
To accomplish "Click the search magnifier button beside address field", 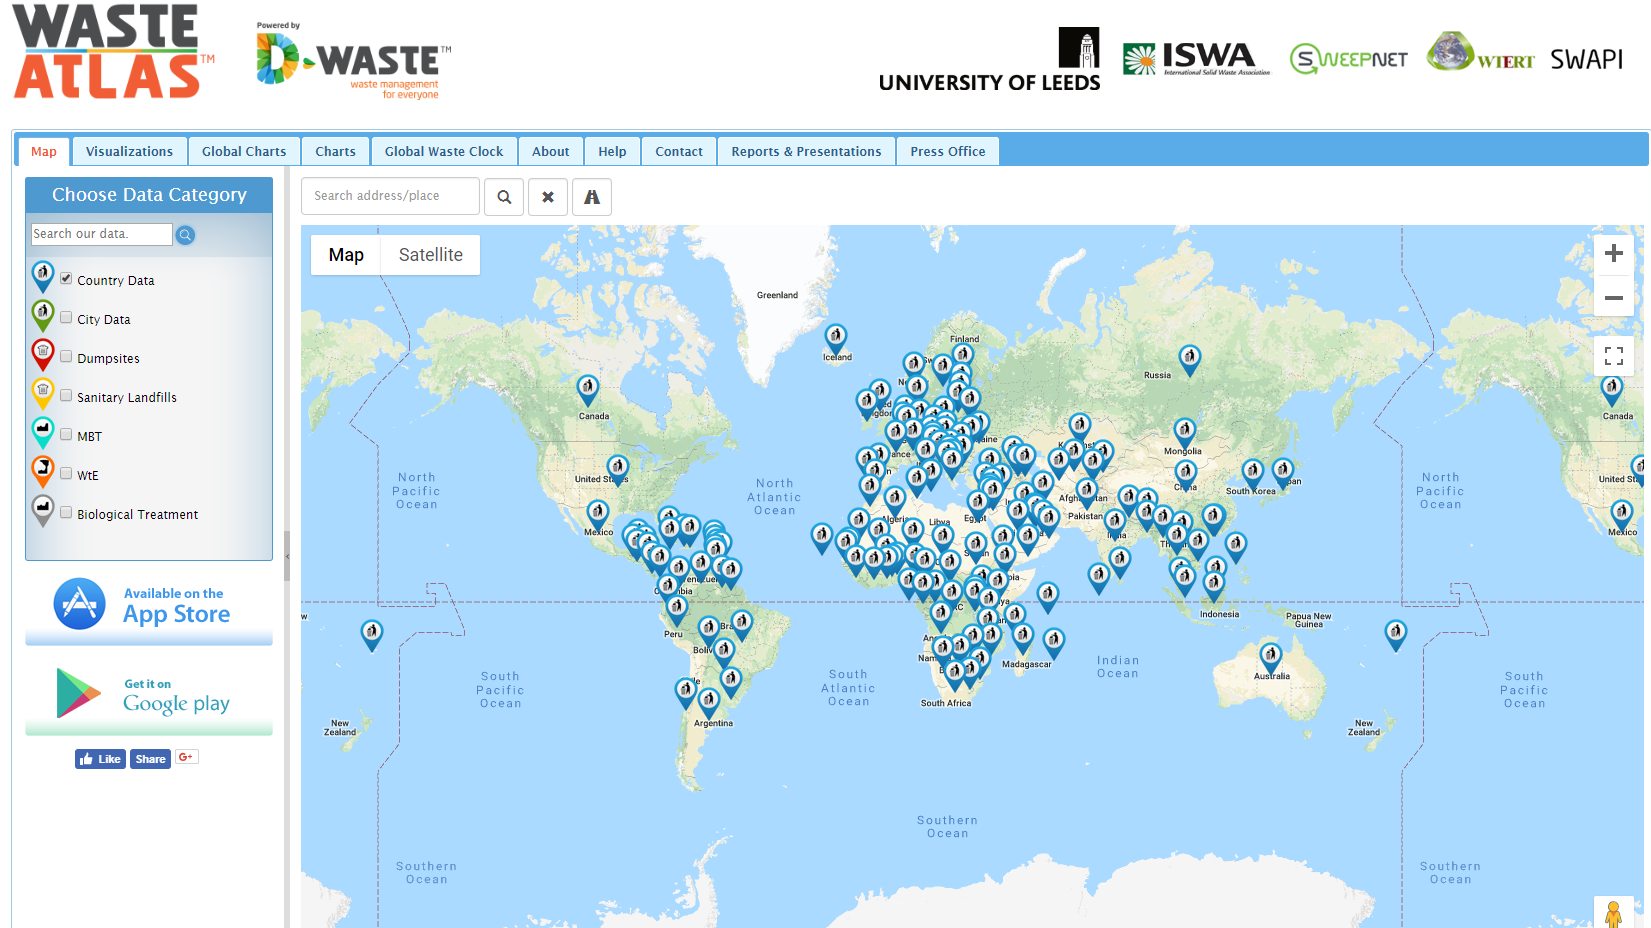I will tap(504, 197).
